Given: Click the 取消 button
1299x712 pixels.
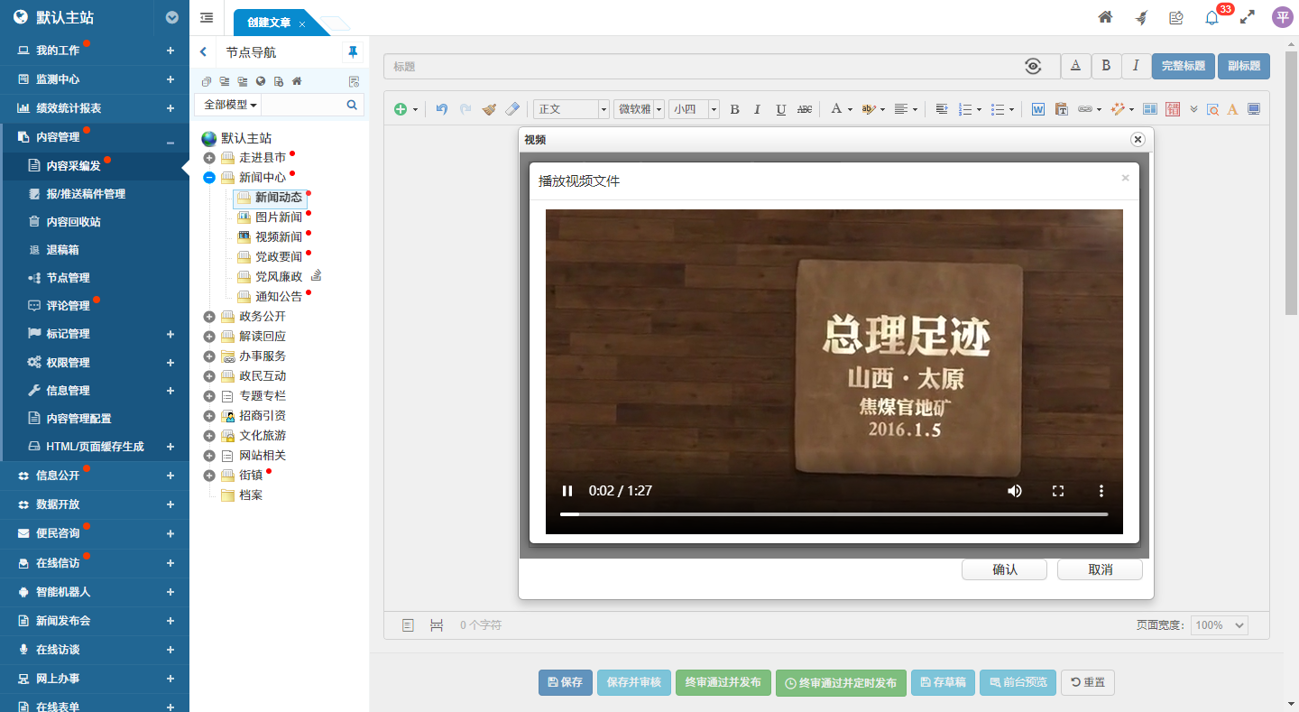Looking at the screenshot, I should click(x=1100, y=569).
